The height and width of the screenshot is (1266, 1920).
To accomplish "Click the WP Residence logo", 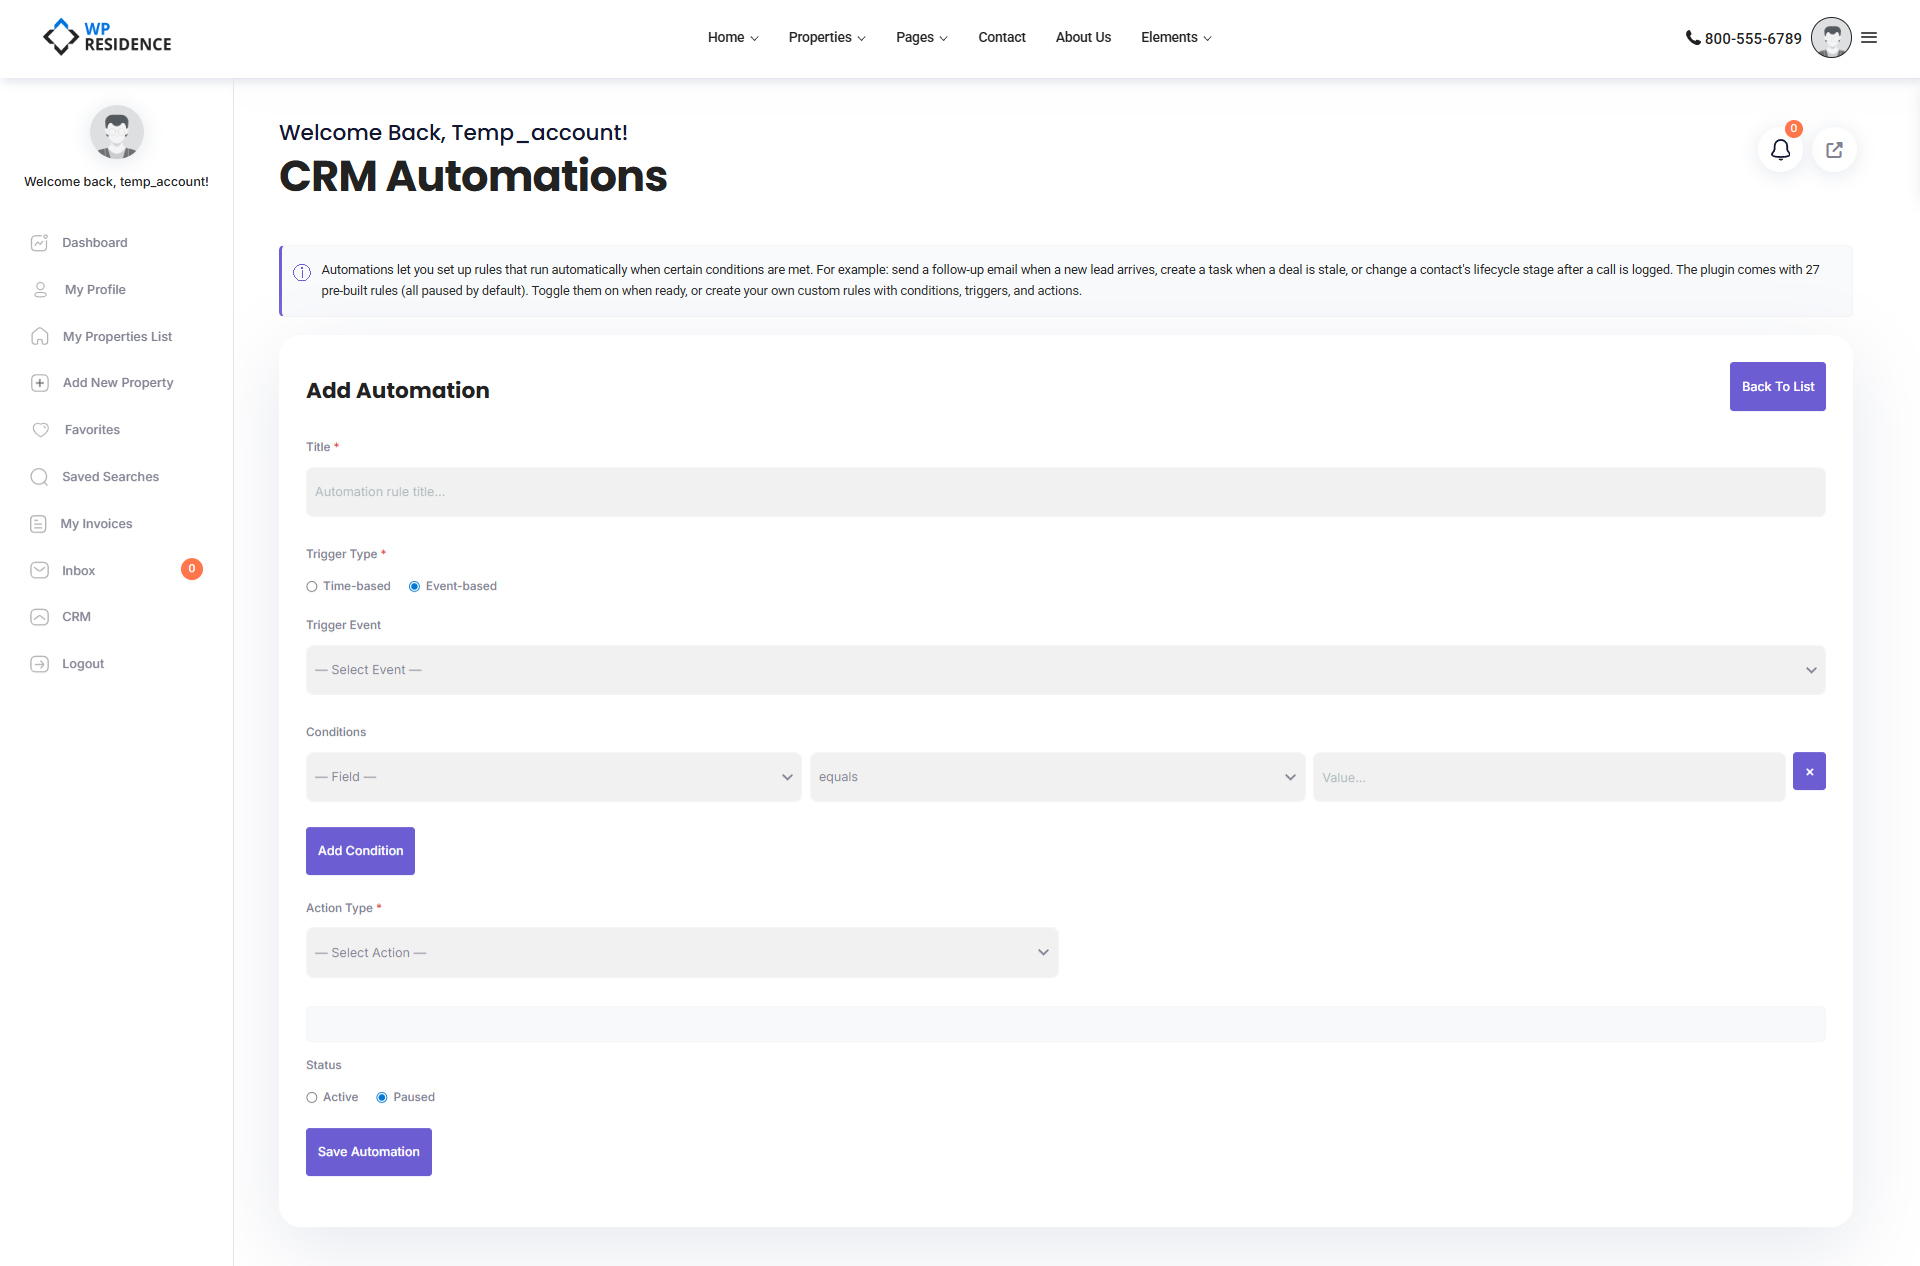I will coord(107,37).
